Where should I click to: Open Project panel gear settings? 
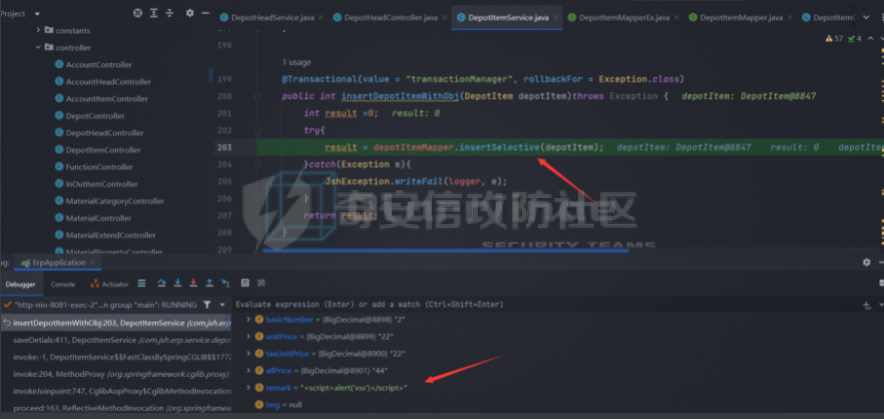click(x=190, y=13)
